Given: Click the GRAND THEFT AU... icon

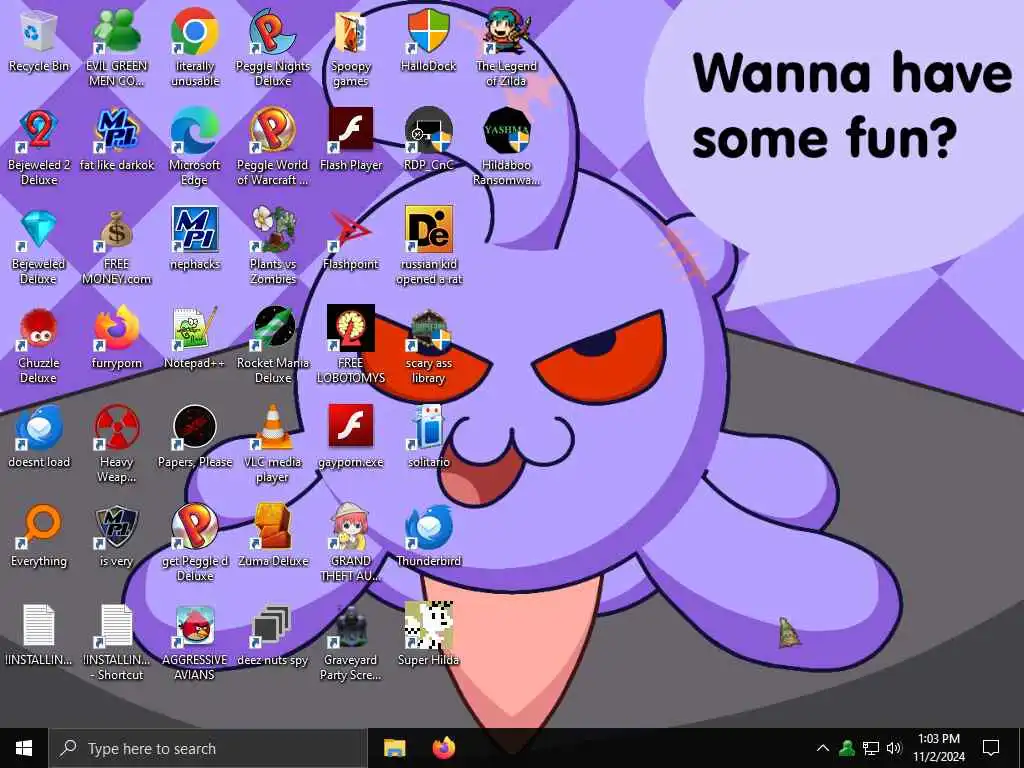Looking at the screenshot, I should point(351,526).
